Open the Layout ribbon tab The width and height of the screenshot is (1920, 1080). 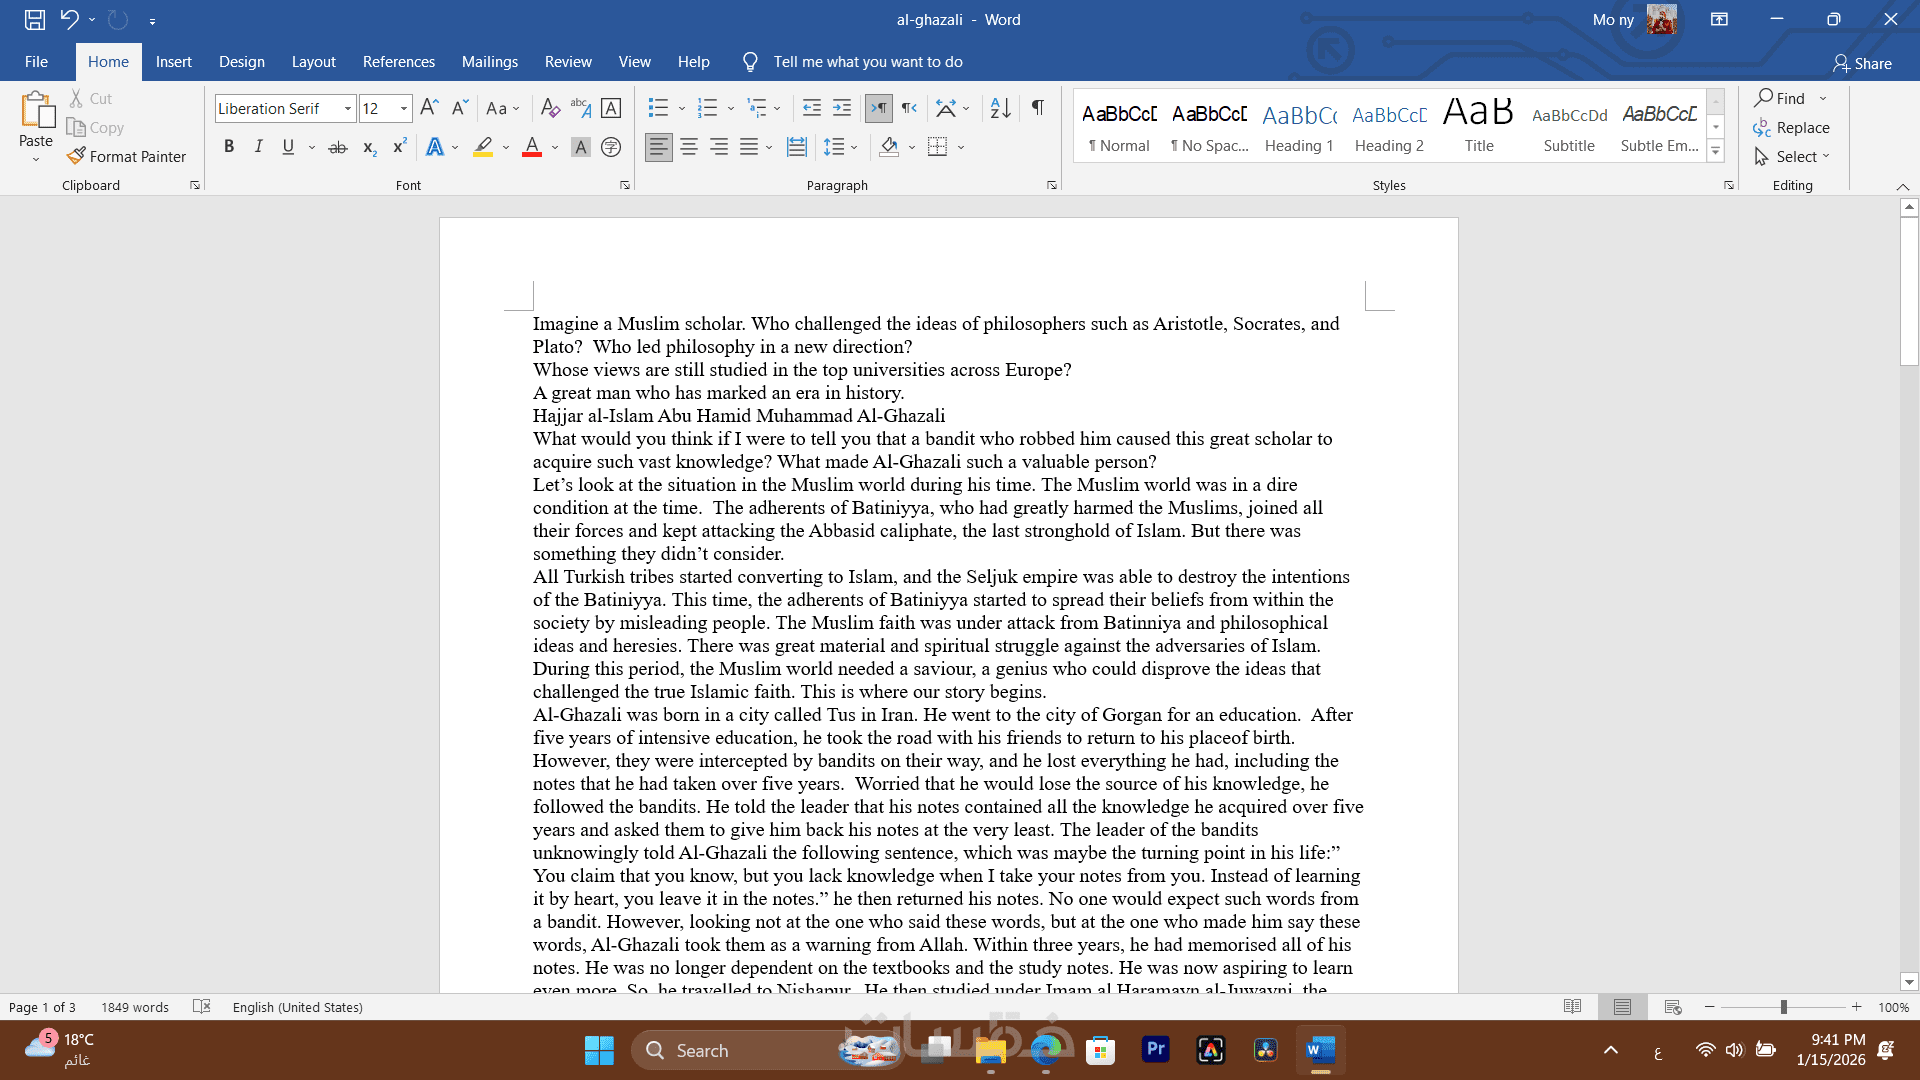pos(313,62)
